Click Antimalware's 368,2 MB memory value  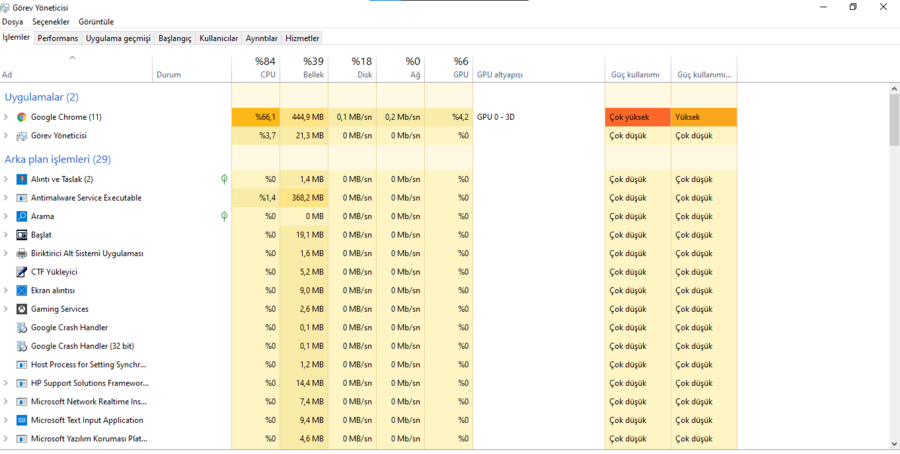[x=304, y=198]
